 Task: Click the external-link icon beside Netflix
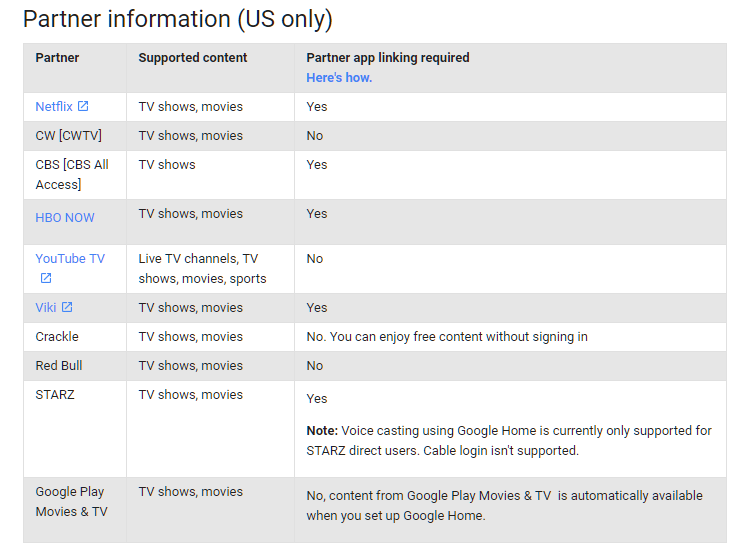coord(83,106)
